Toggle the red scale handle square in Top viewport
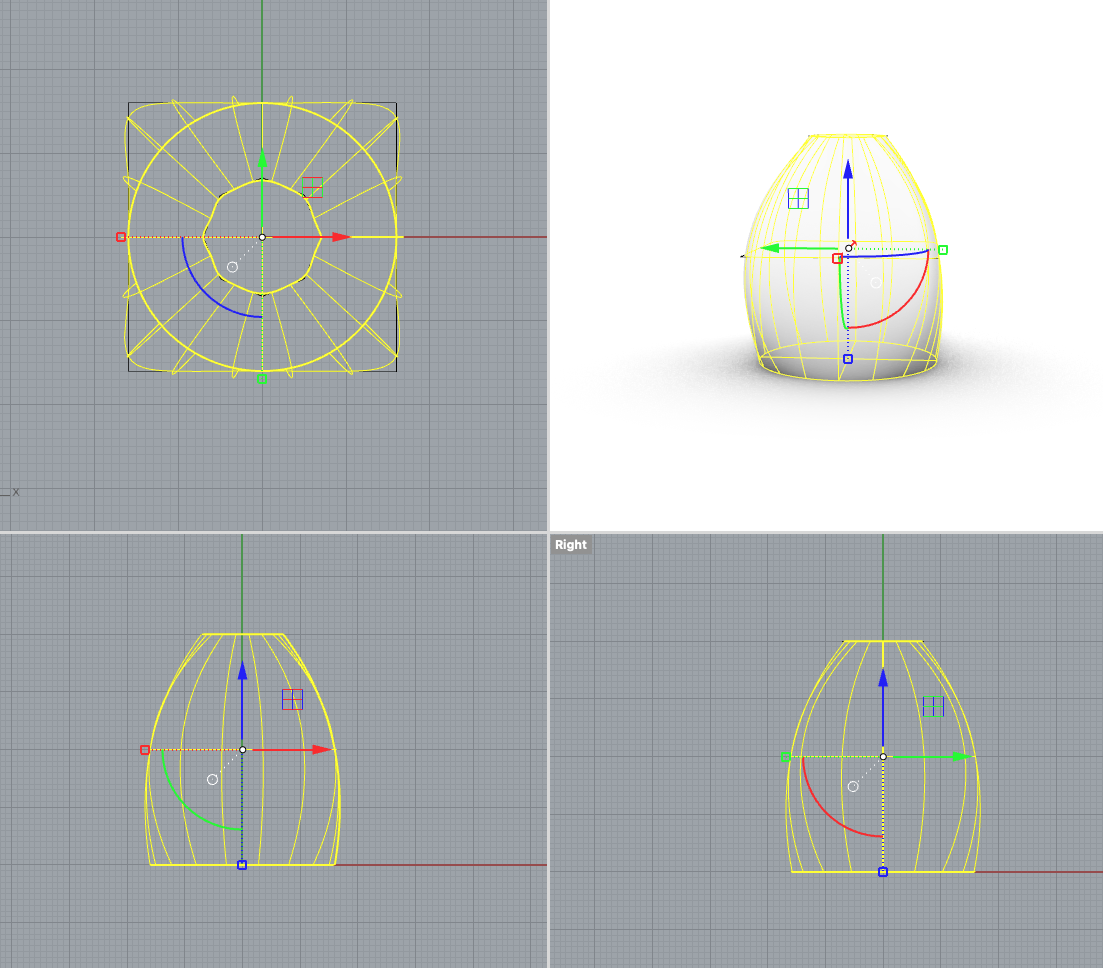This screenshot has height=968, width=1103. pyautogui.click(x=119, y=237)
